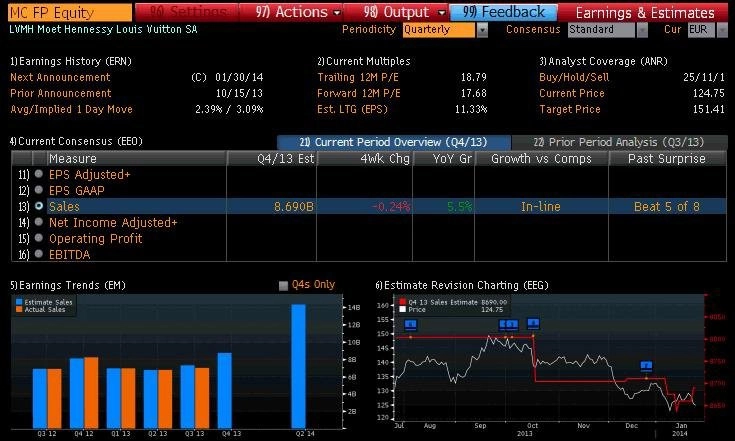Click the Next Announcement date 01/30/14
735x441 pixels.
coord(240,77)
